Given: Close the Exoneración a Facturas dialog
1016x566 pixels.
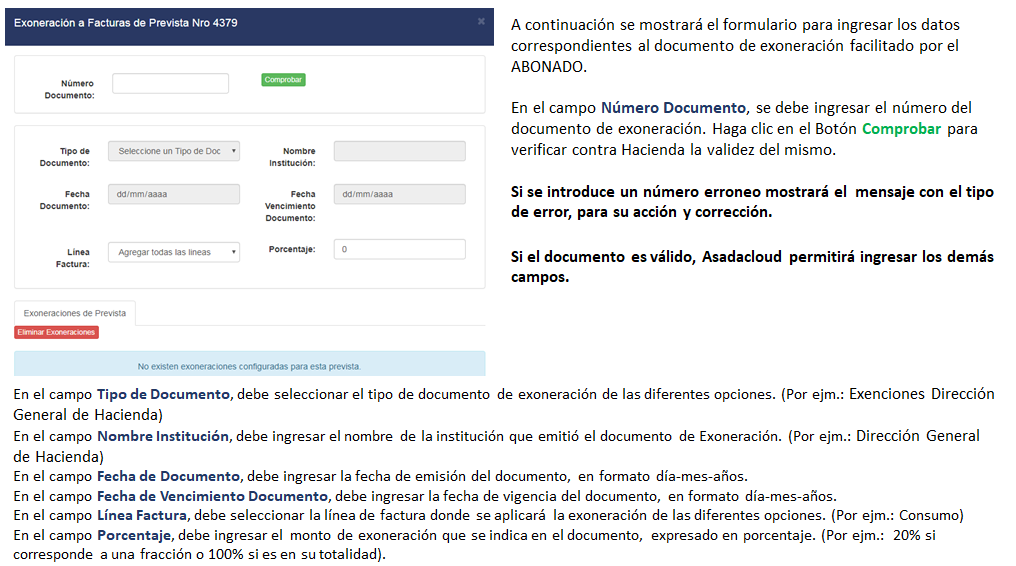Looking at the screenshot, I should [481, 21].
